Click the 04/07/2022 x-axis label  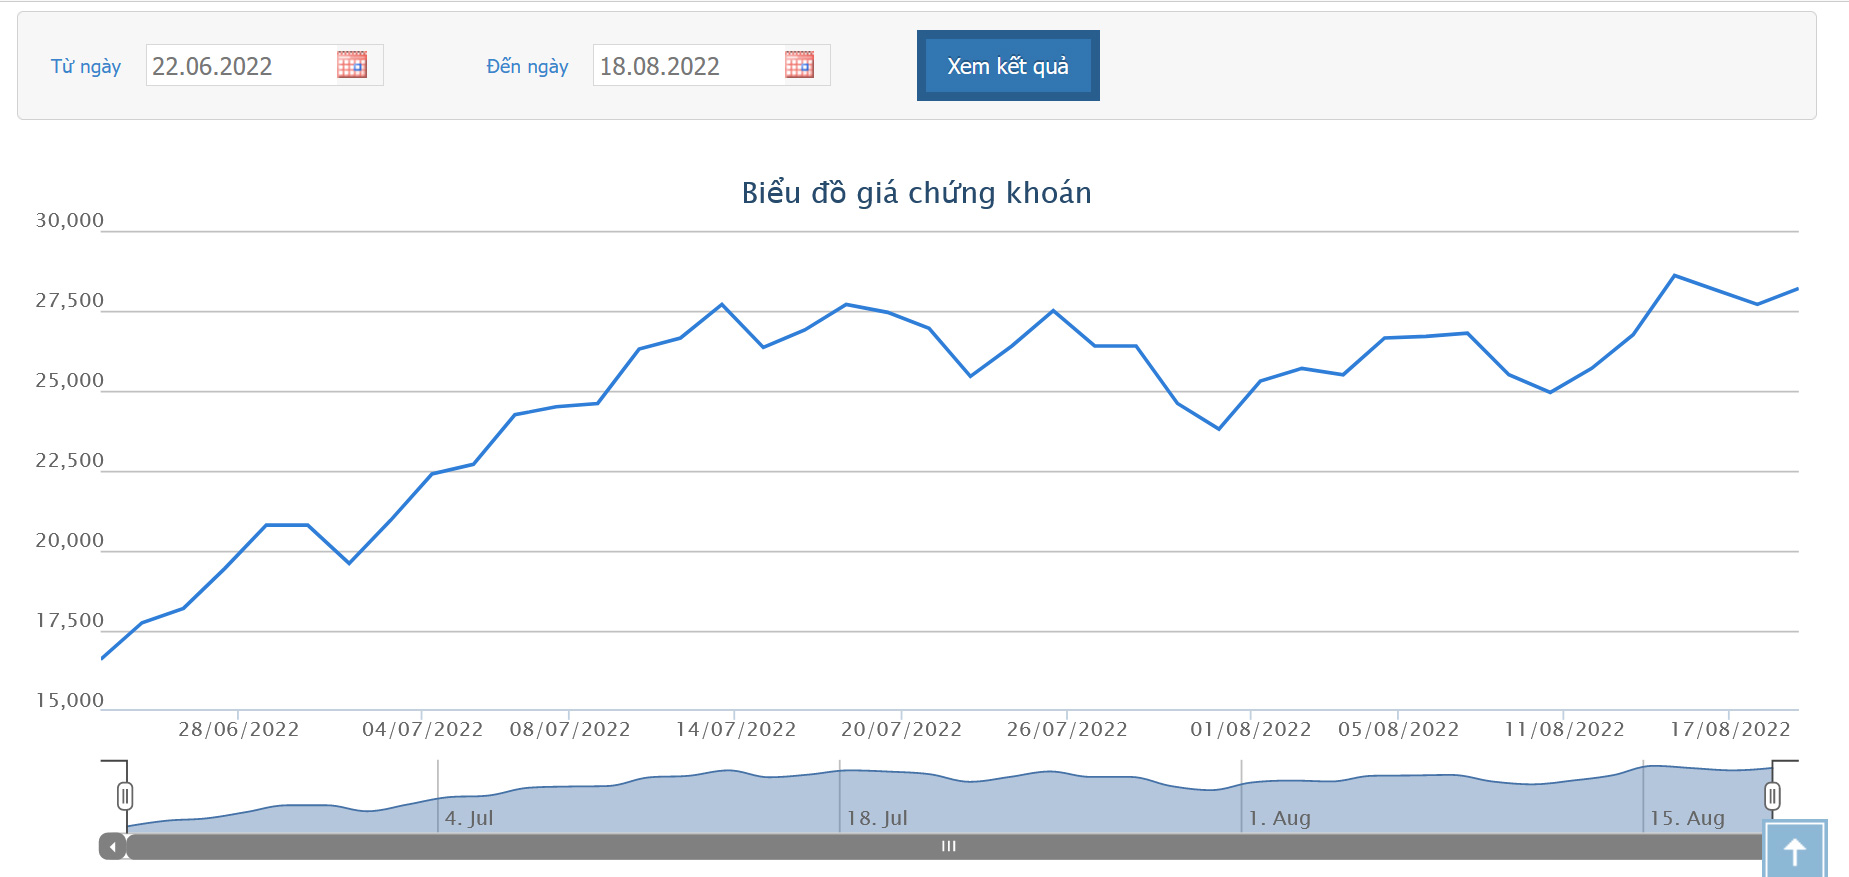pos(422,729)
